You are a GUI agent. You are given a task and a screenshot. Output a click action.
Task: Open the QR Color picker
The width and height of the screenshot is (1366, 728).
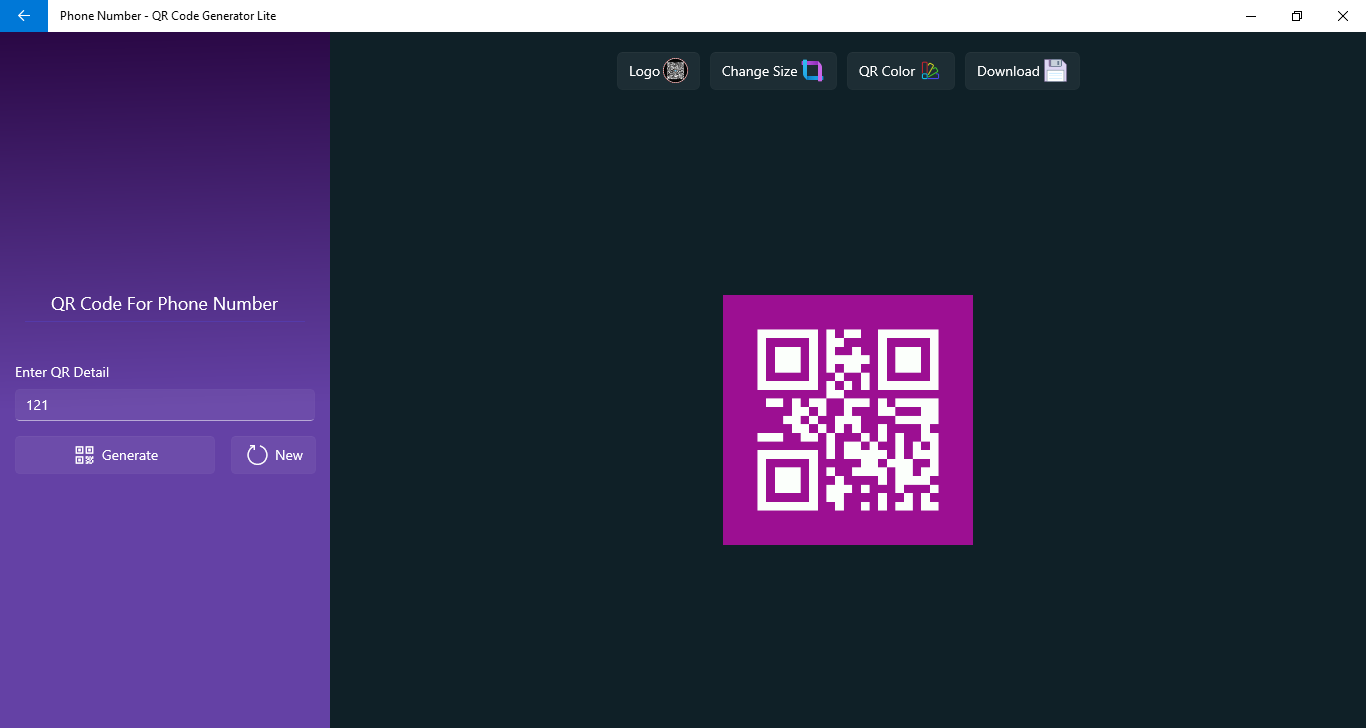tap(901, 71)
